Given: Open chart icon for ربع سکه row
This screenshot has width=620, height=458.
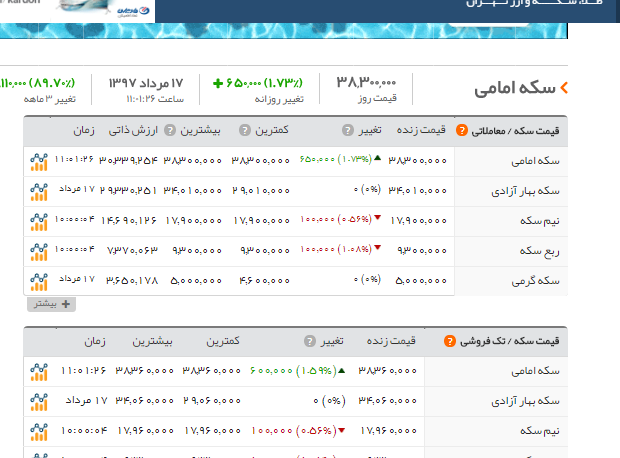Looking at the screenshot, I should [x=39, y=252].
